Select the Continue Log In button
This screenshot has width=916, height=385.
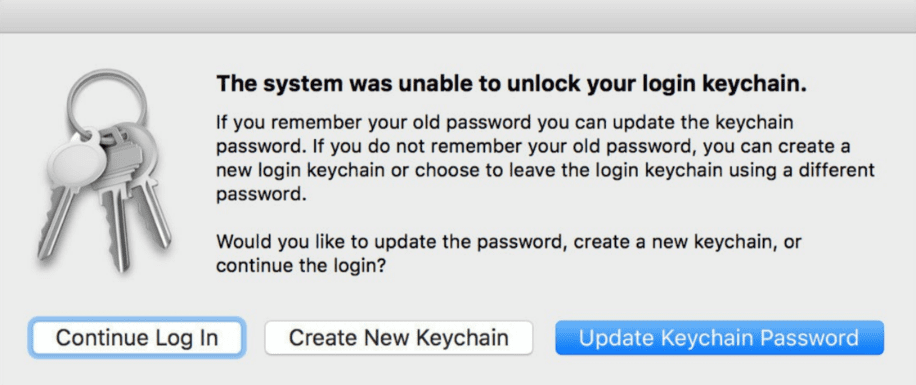(137, 338)
